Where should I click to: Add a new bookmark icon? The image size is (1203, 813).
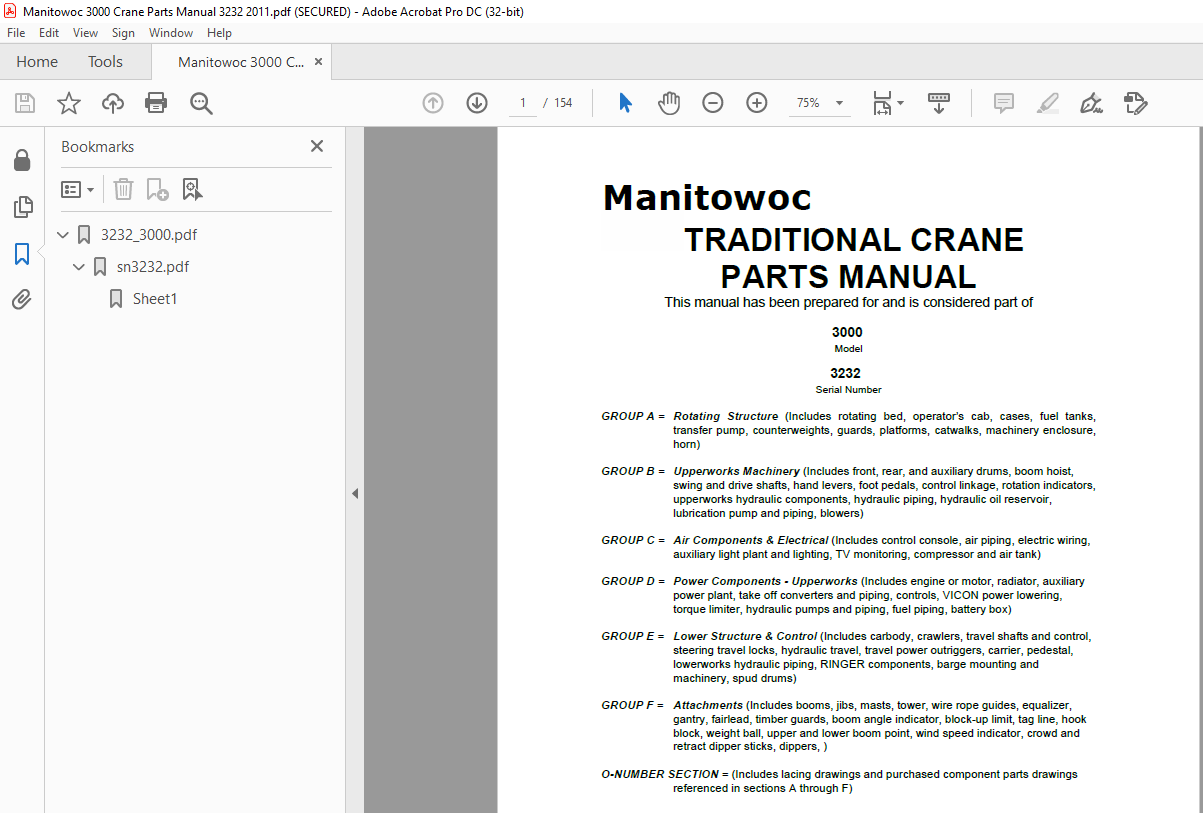tap(157, 189)
